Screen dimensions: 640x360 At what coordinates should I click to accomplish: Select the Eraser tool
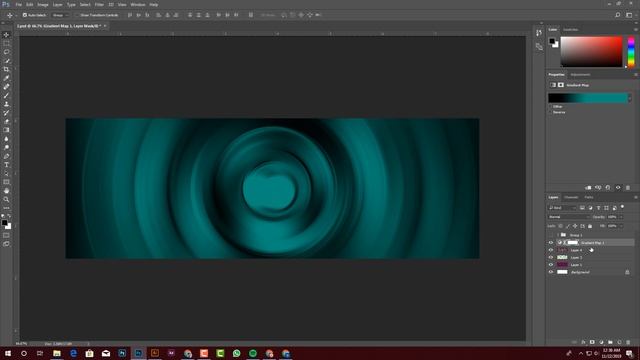(6, 121)
